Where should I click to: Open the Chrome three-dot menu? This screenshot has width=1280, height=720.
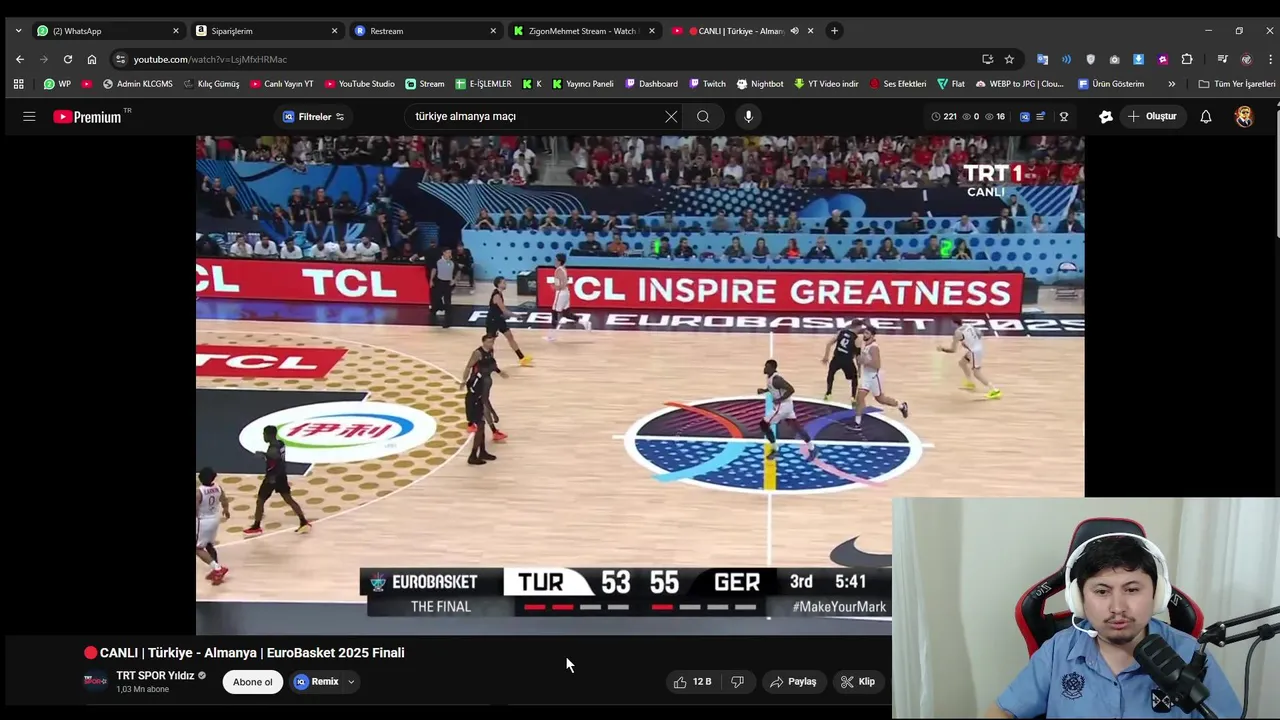[1270, 59]
